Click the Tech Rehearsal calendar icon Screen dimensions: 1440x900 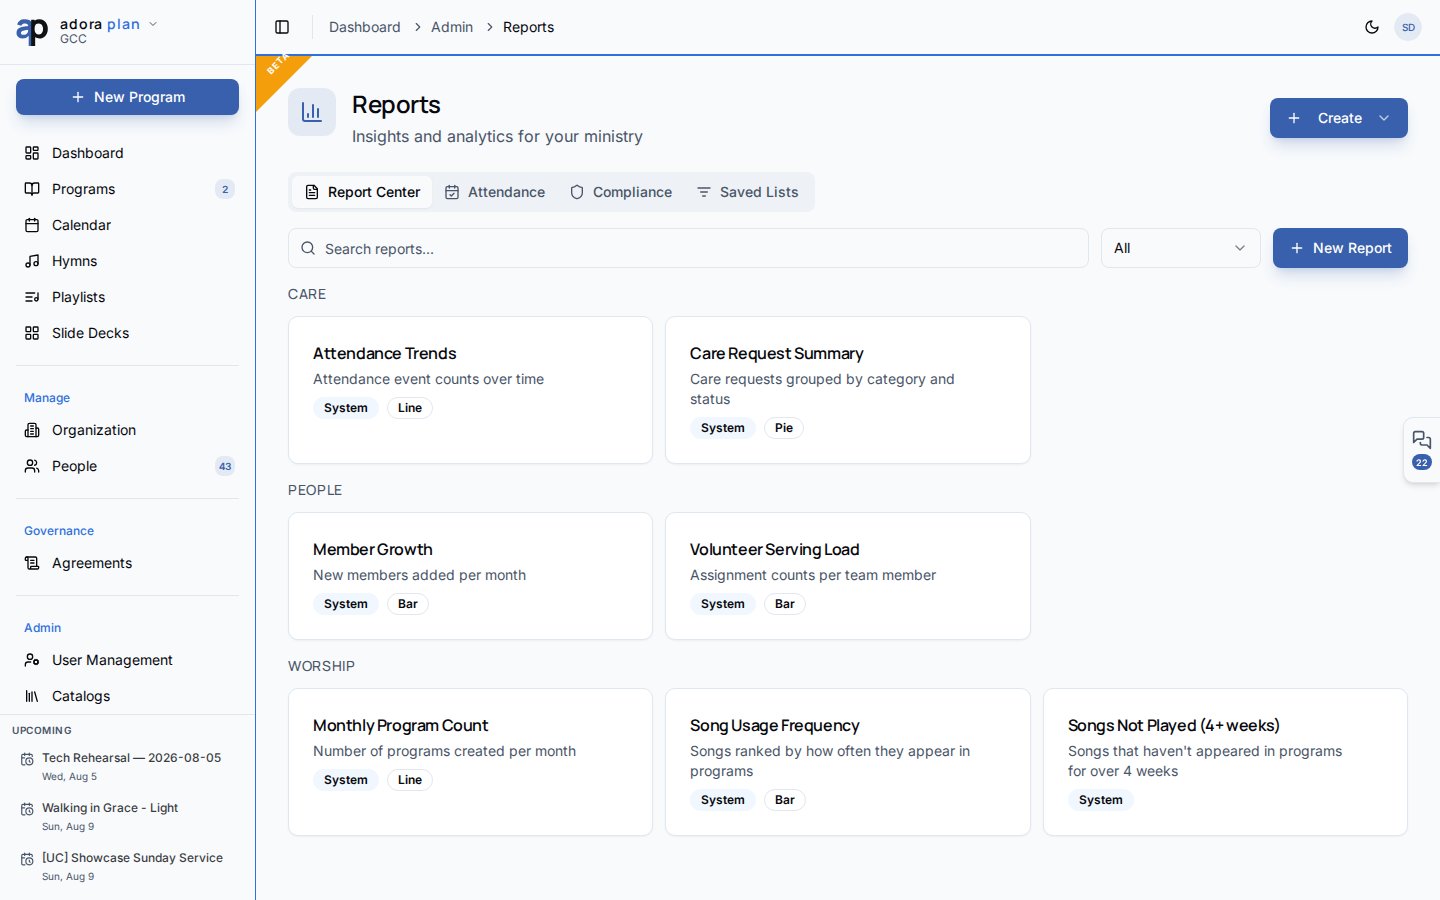pyautogui.click(x=27, y=760)
